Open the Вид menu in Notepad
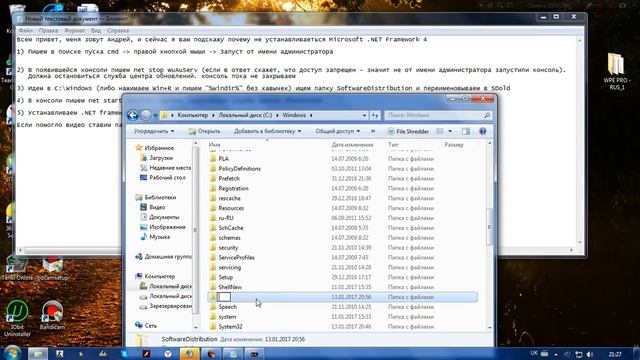This screenshot has width=640, height=360. 96,31
